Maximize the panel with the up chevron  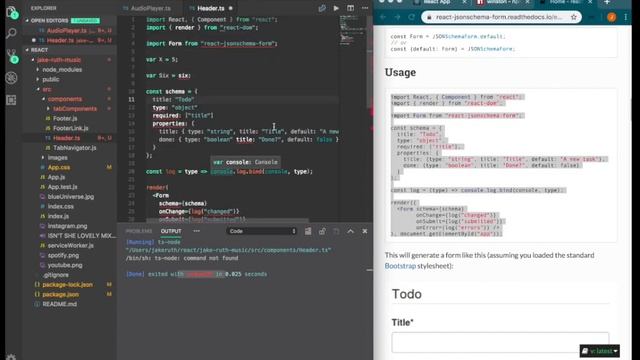[x=350, y=231]
